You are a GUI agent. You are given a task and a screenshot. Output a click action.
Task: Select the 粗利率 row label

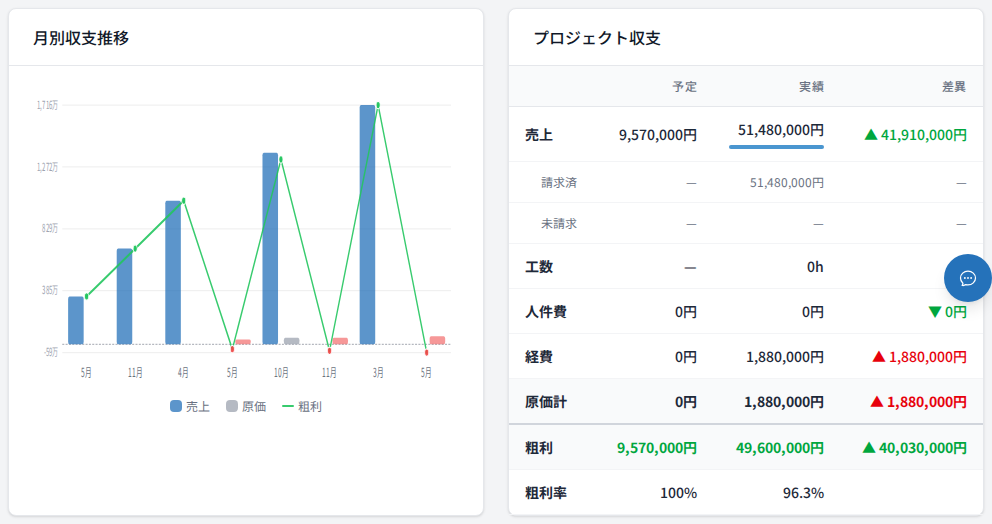point(546,493)
